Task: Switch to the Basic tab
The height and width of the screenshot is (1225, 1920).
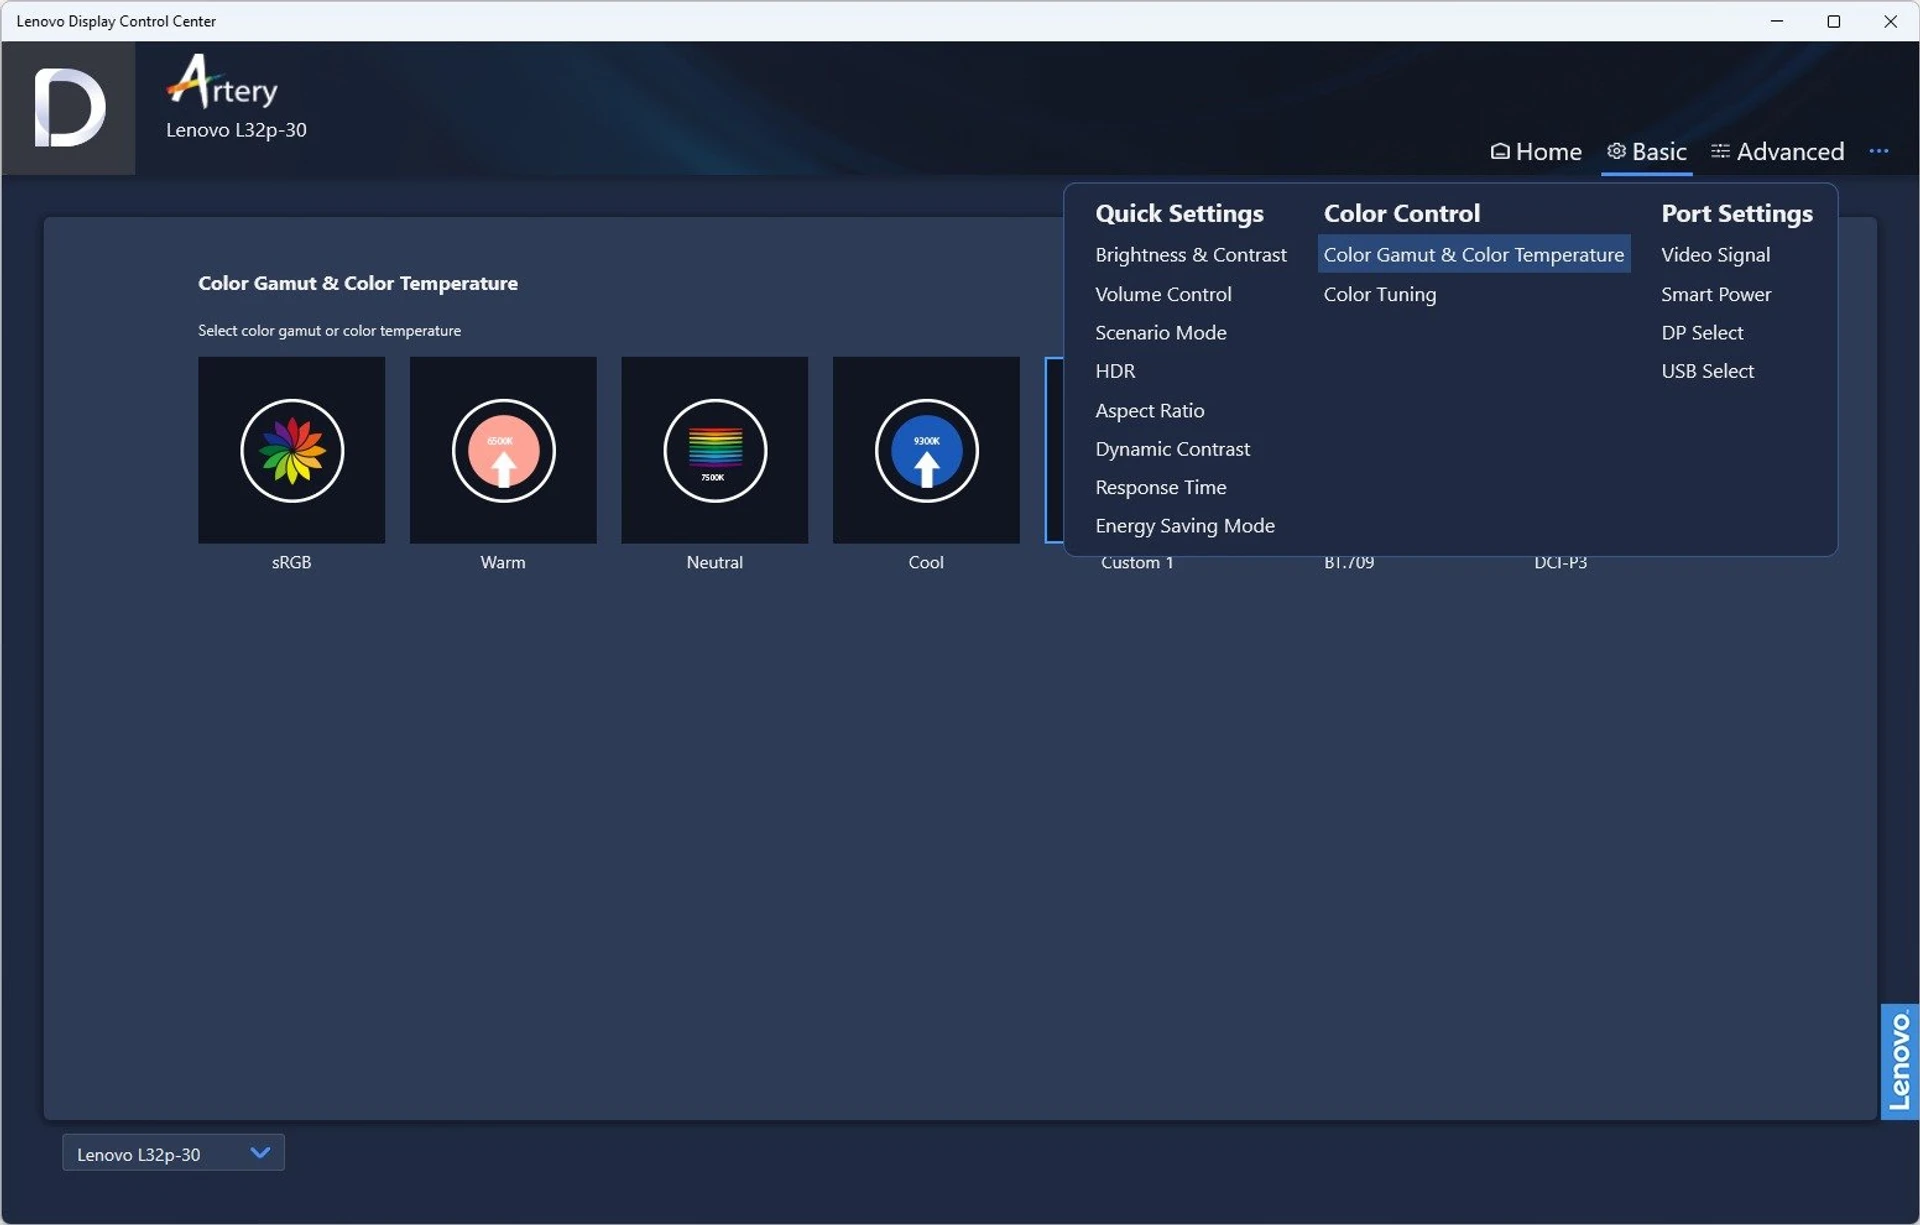Action: click(1646, 151)
